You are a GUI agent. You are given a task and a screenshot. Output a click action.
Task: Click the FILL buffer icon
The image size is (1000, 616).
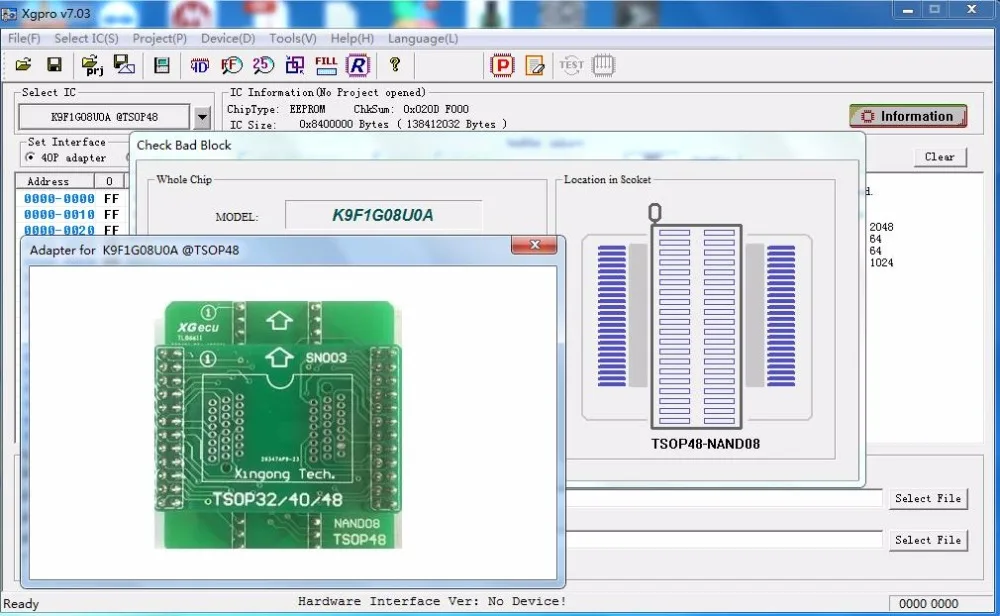[x=326, y=65]
